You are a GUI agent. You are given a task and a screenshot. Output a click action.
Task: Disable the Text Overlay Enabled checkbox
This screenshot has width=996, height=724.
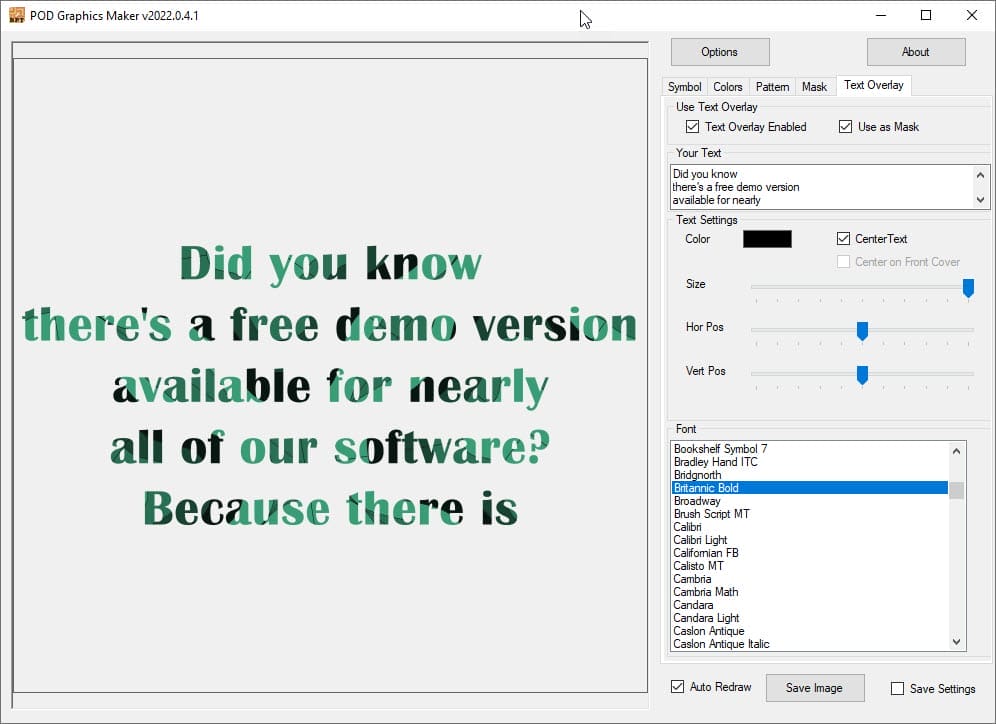[x=692, y=127]
